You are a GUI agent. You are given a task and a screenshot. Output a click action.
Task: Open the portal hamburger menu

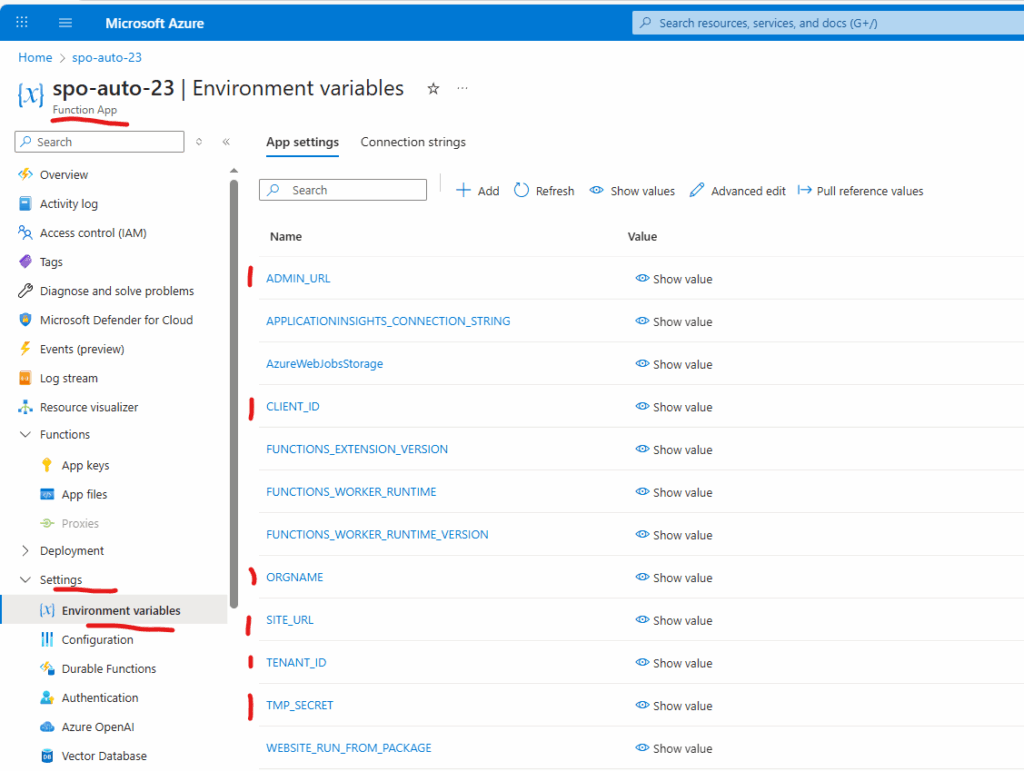[x=65, y=23]
